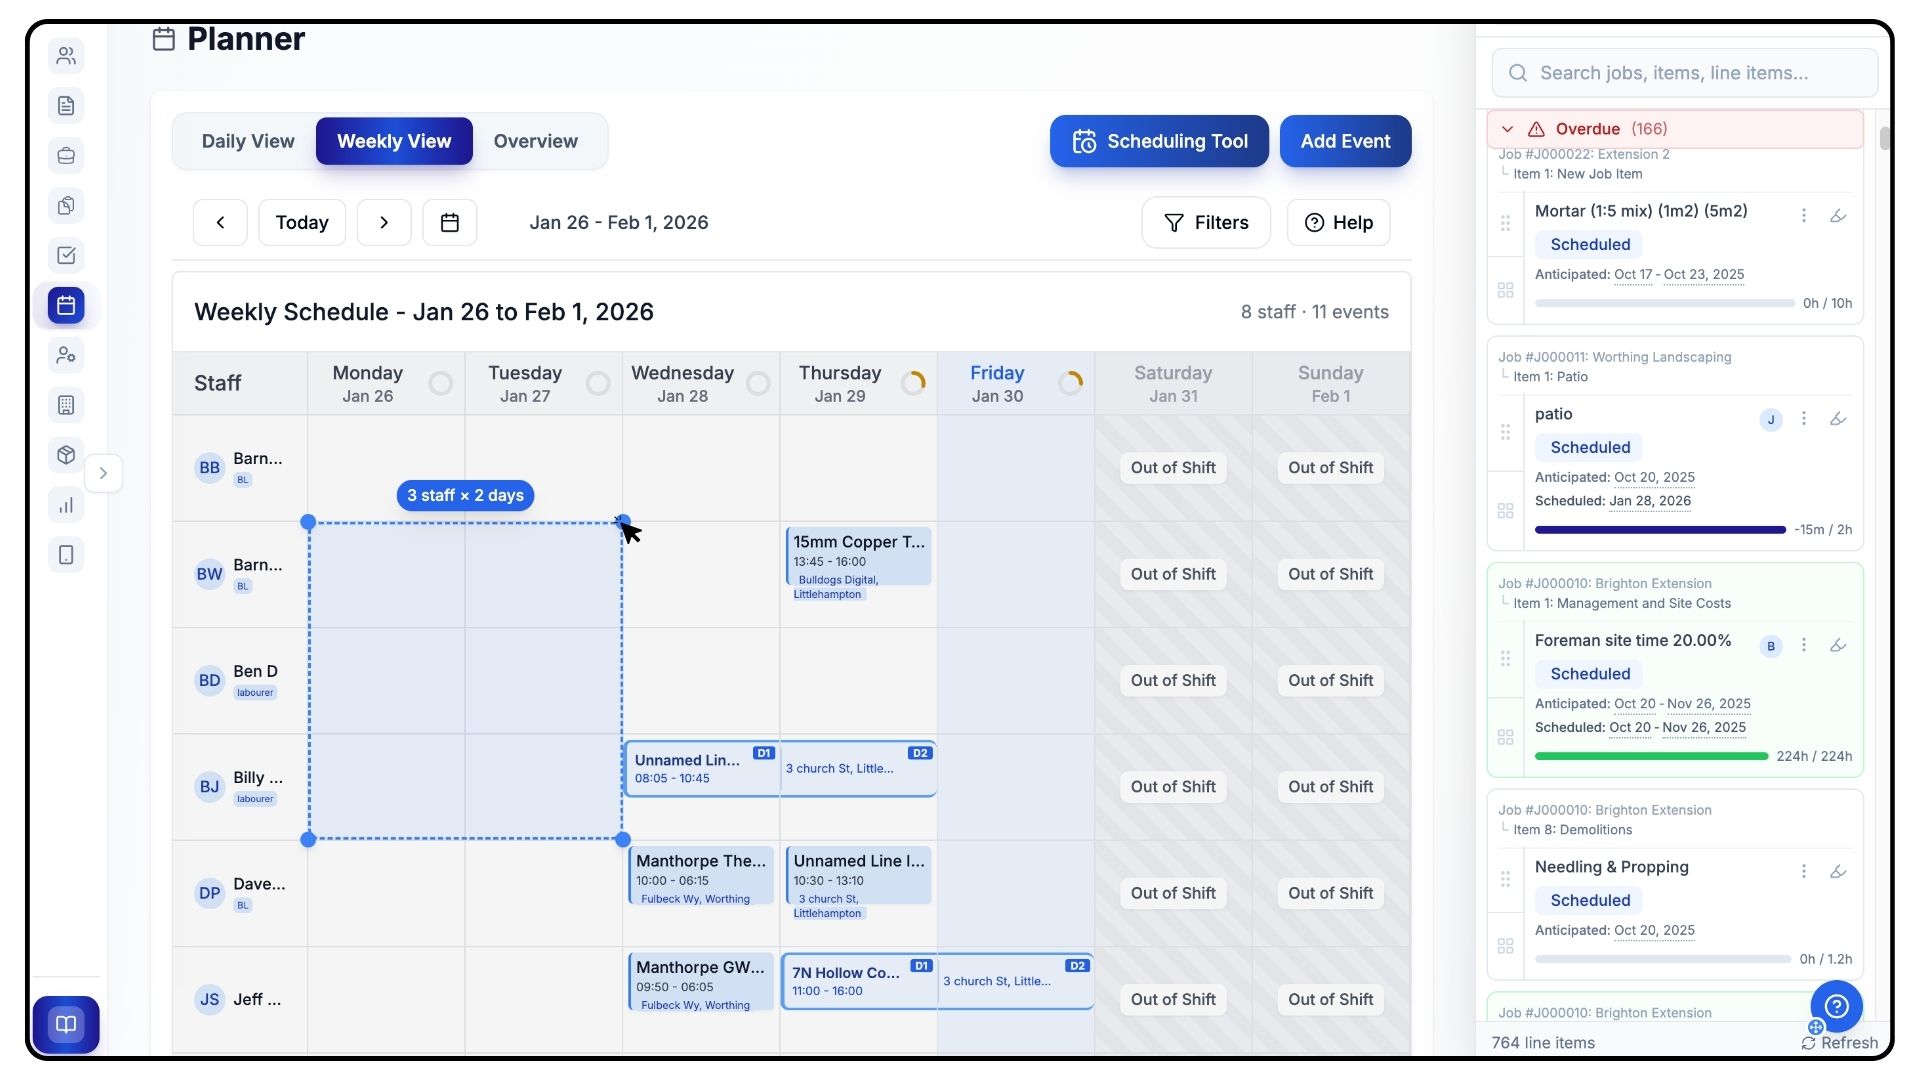Switch to the Overview tab
This screenshot has height=1080, width=1920.
[x=535, y=141]
